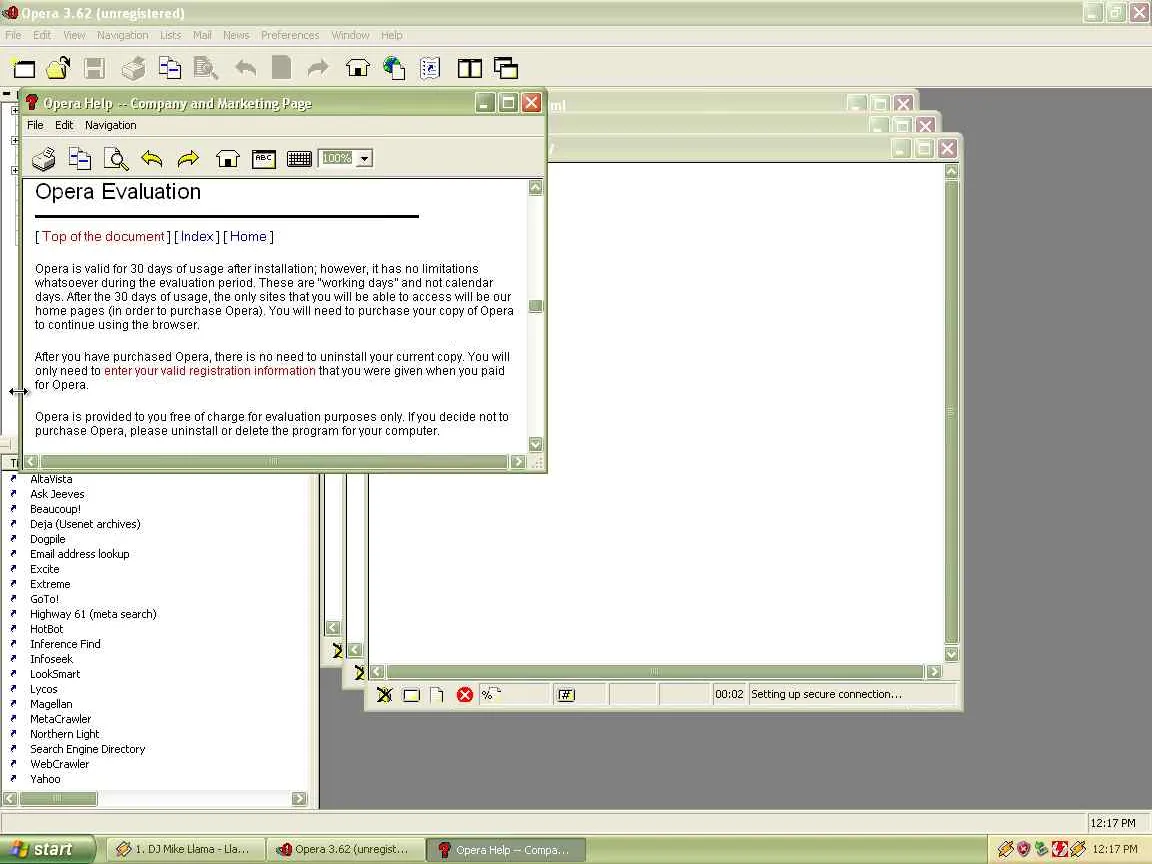Select Search Engine Directory bookmark
Screen dimensions: 1152x864
point(87,749)
